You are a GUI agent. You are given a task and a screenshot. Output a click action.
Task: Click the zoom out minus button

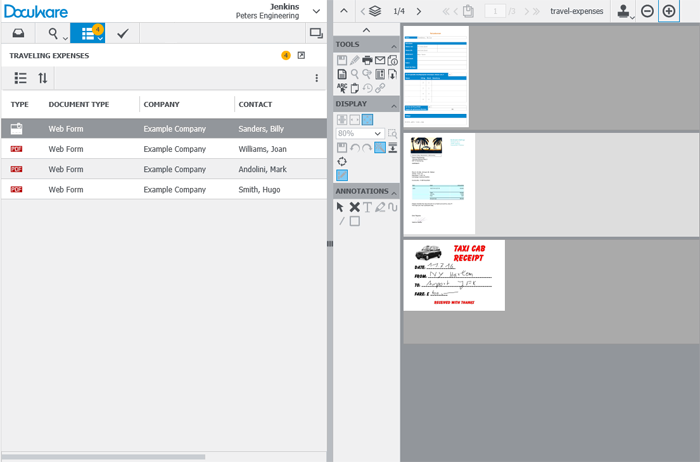pos(647,11)
